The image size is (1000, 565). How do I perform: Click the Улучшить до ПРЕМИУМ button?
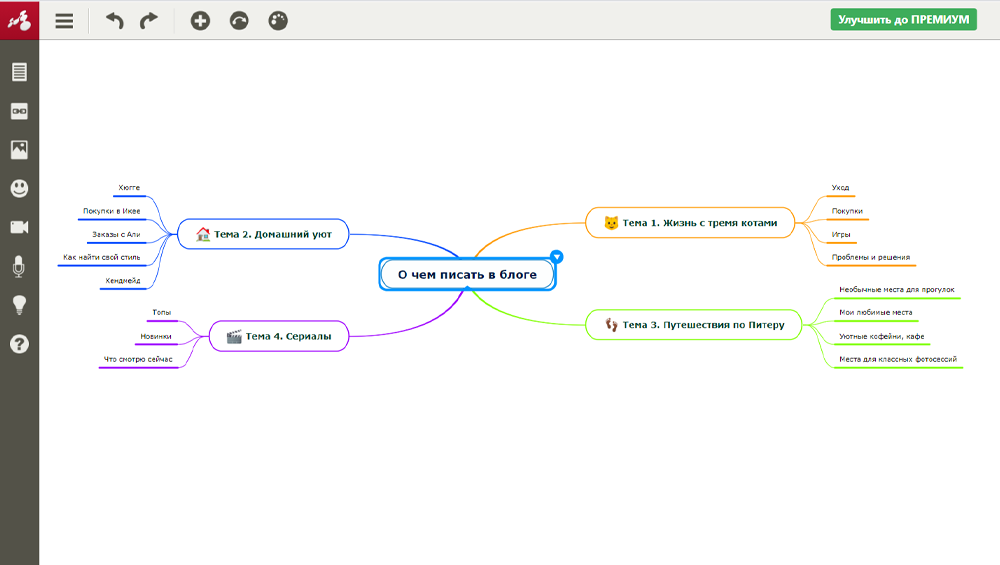903,20
